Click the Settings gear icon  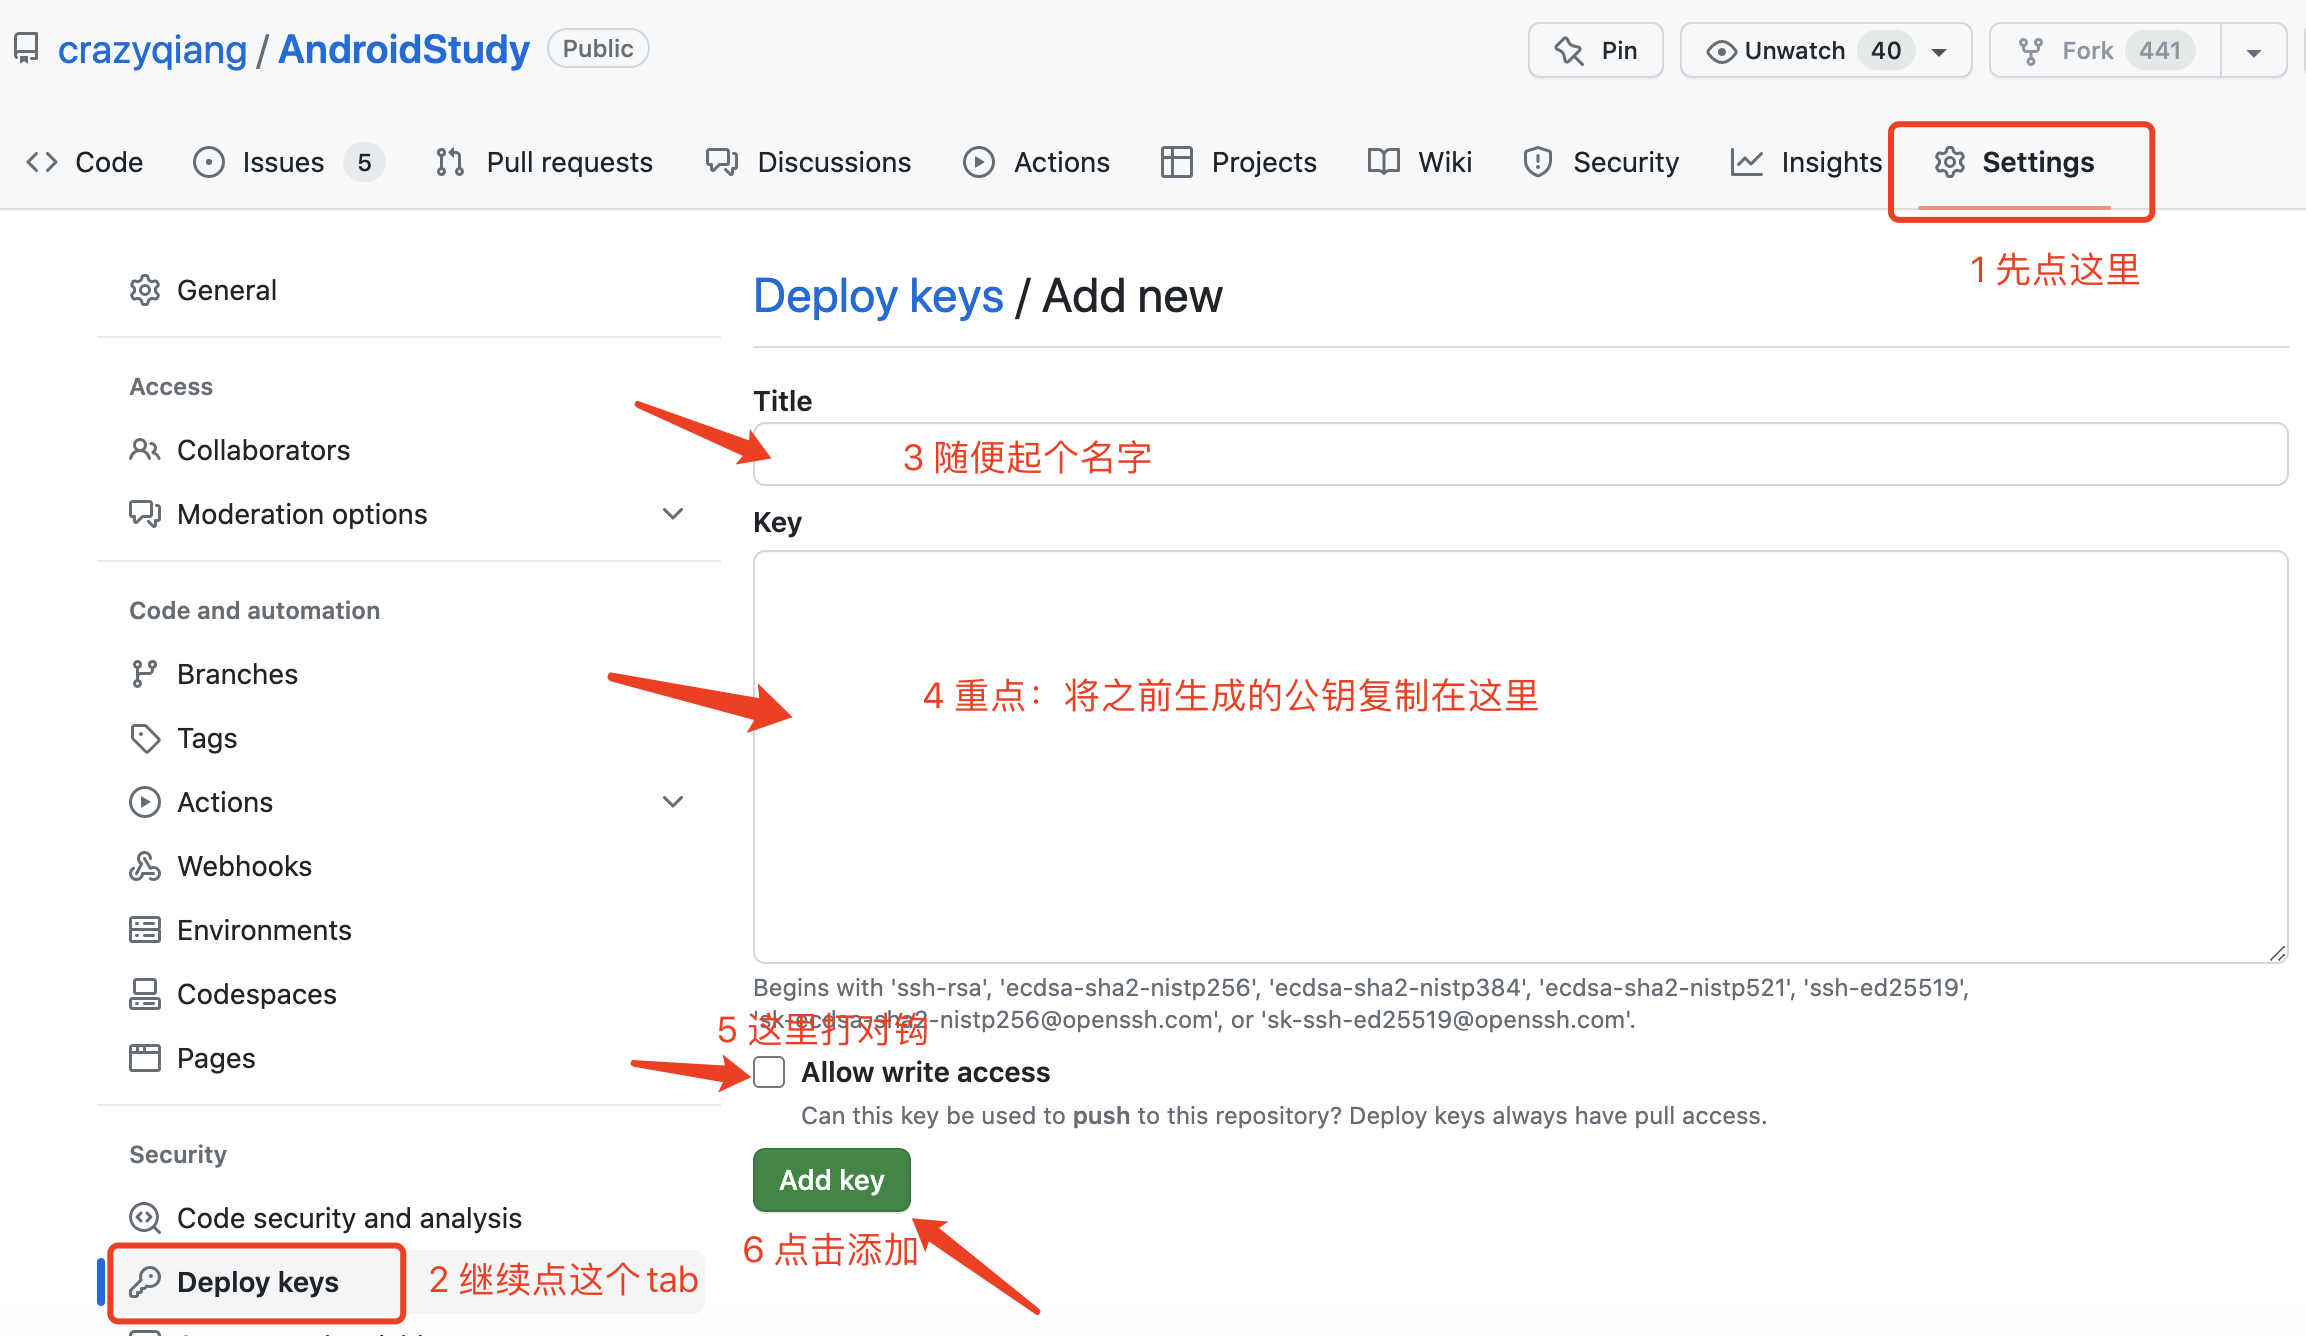pyautogui.click(x=1948, y=159)
